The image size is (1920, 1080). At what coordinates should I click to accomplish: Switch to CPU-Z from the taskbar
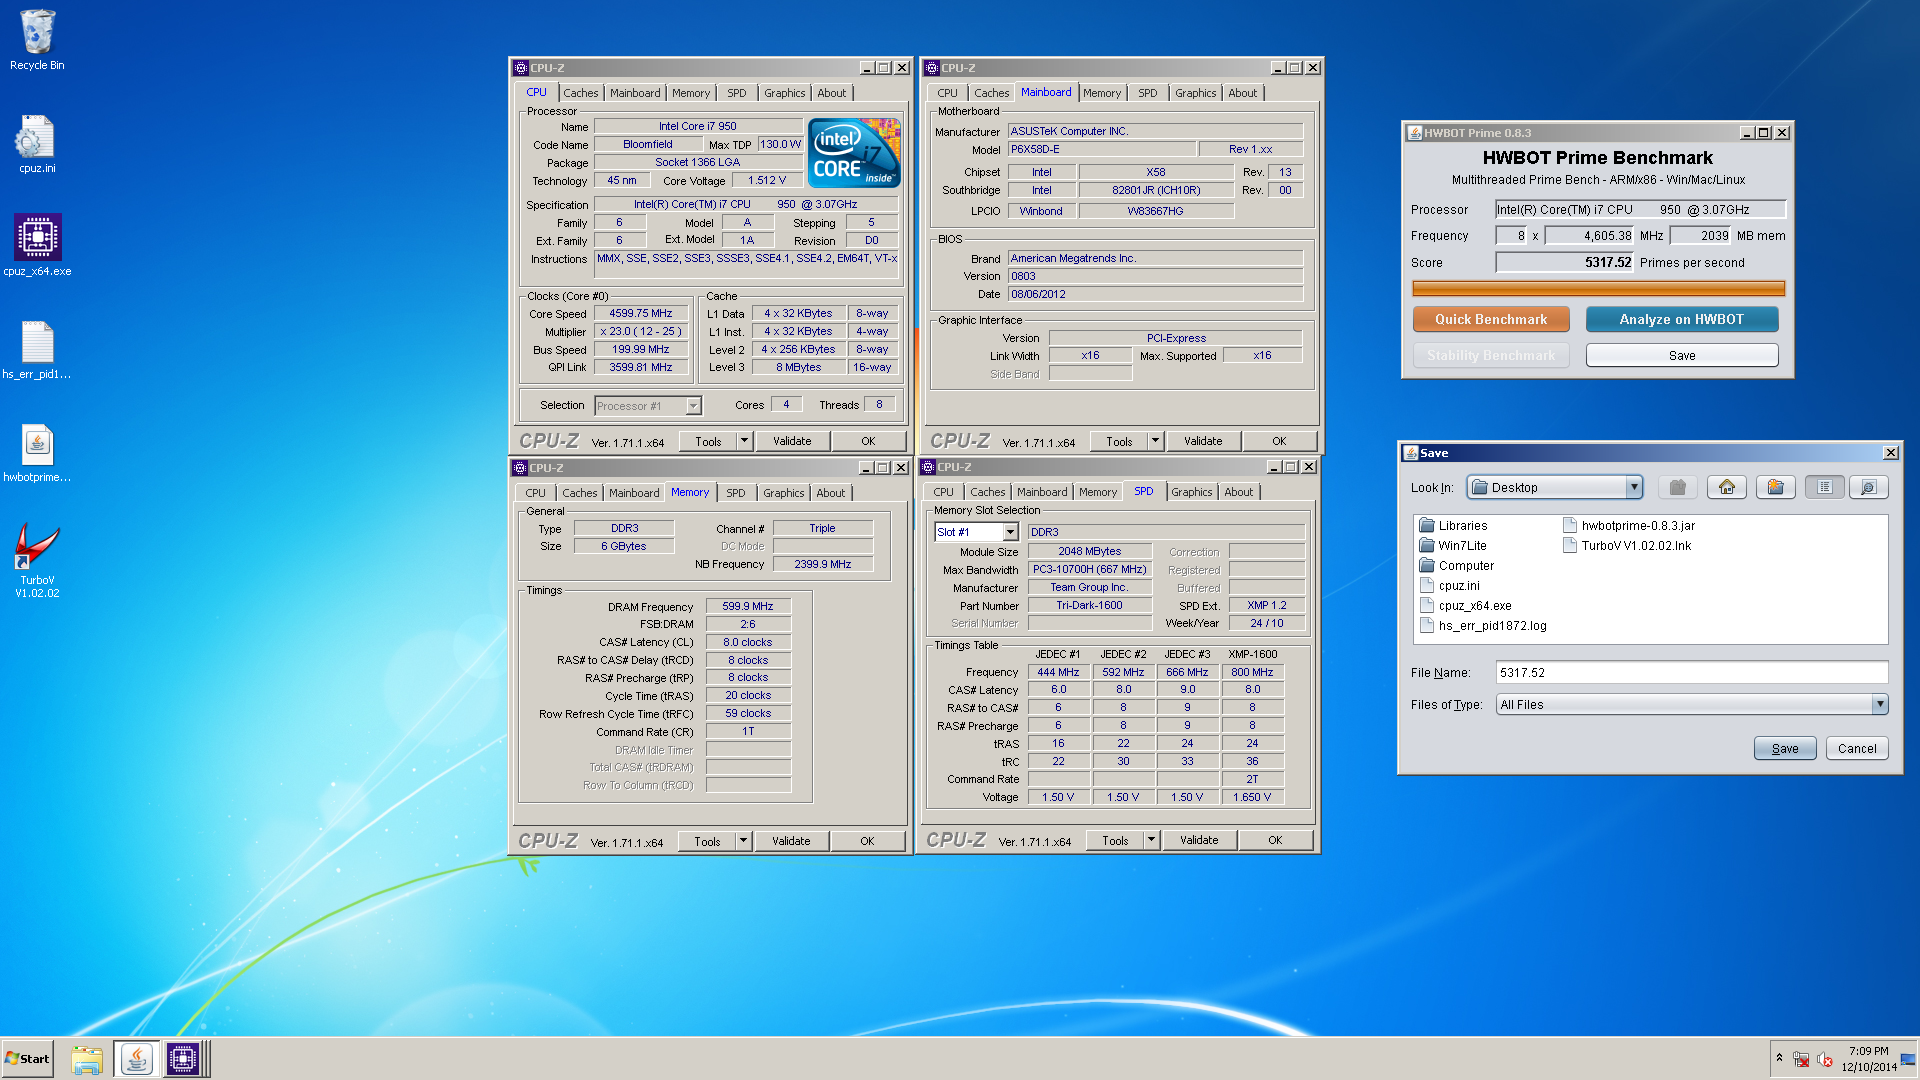click(x=184, y=1059)
